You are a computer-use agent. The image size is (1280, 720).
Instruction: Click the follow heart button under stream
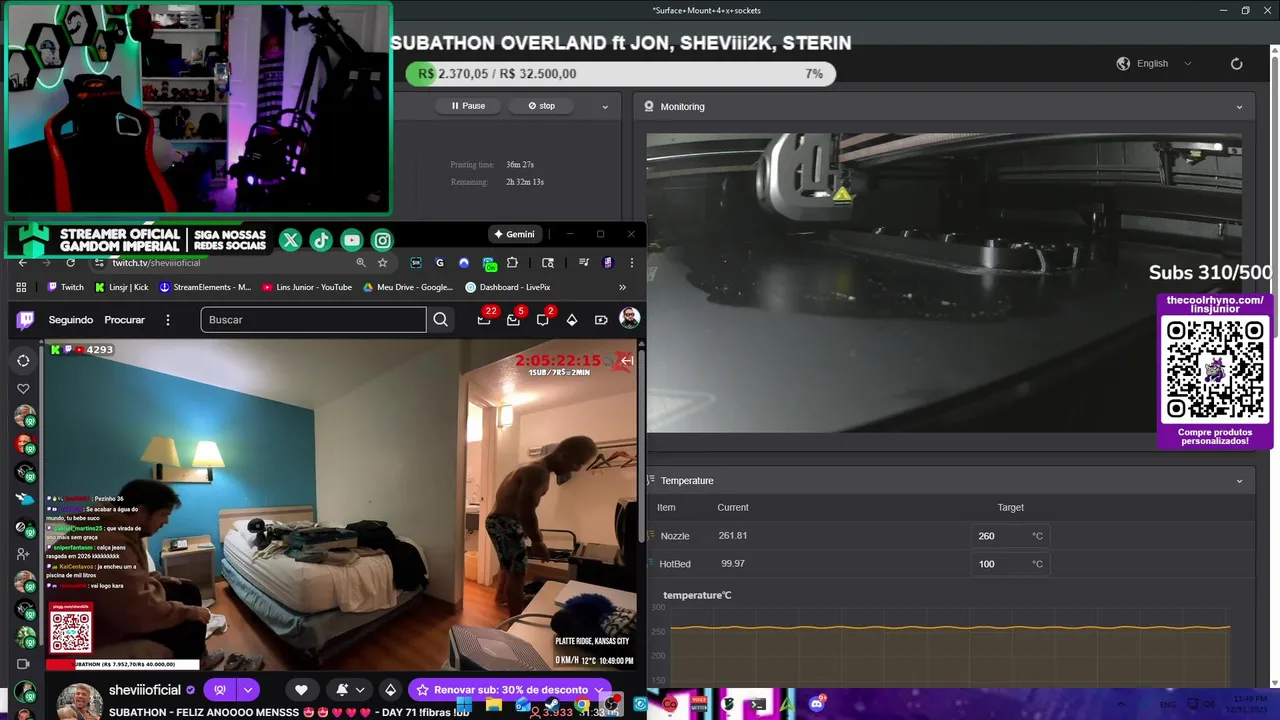click(x=301, y=690)
